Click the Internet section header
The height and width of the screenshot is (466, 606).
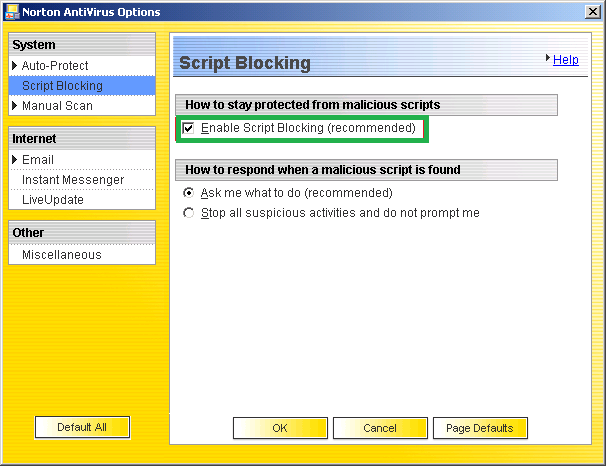(x=82, y=138)
